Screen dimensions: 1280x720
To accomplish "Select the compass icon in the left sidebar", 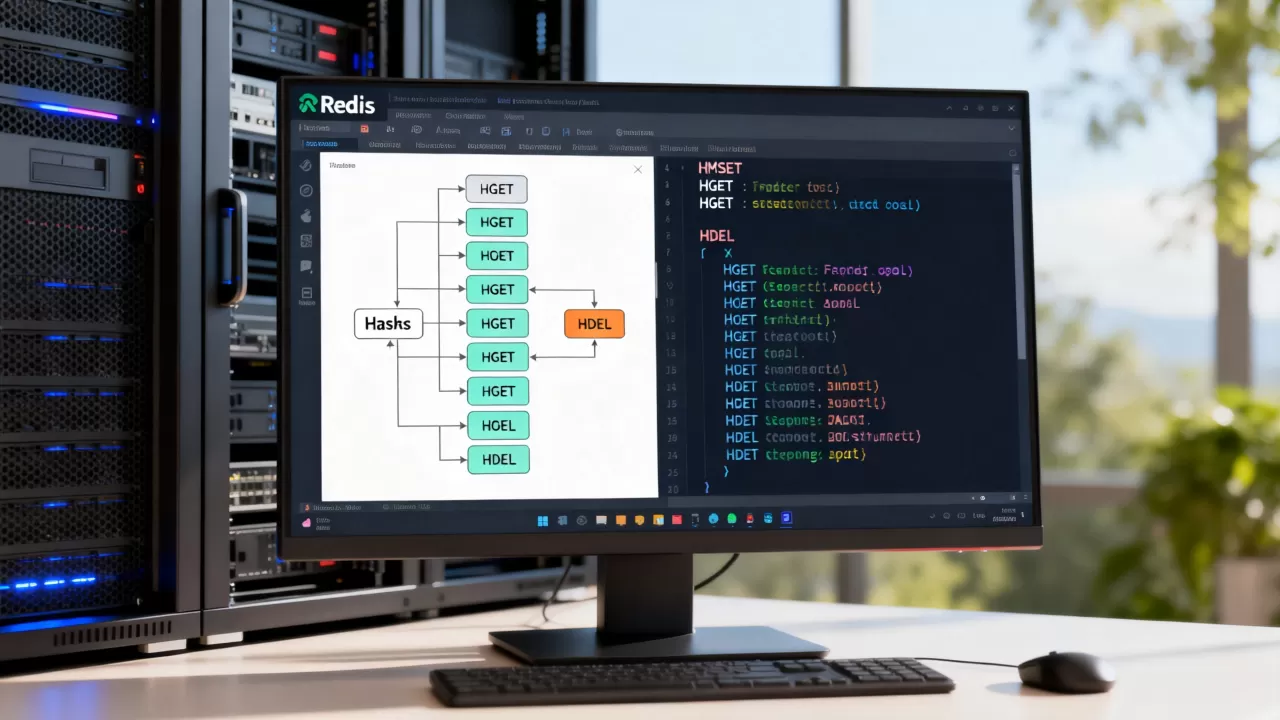I will tap(306, 190).
